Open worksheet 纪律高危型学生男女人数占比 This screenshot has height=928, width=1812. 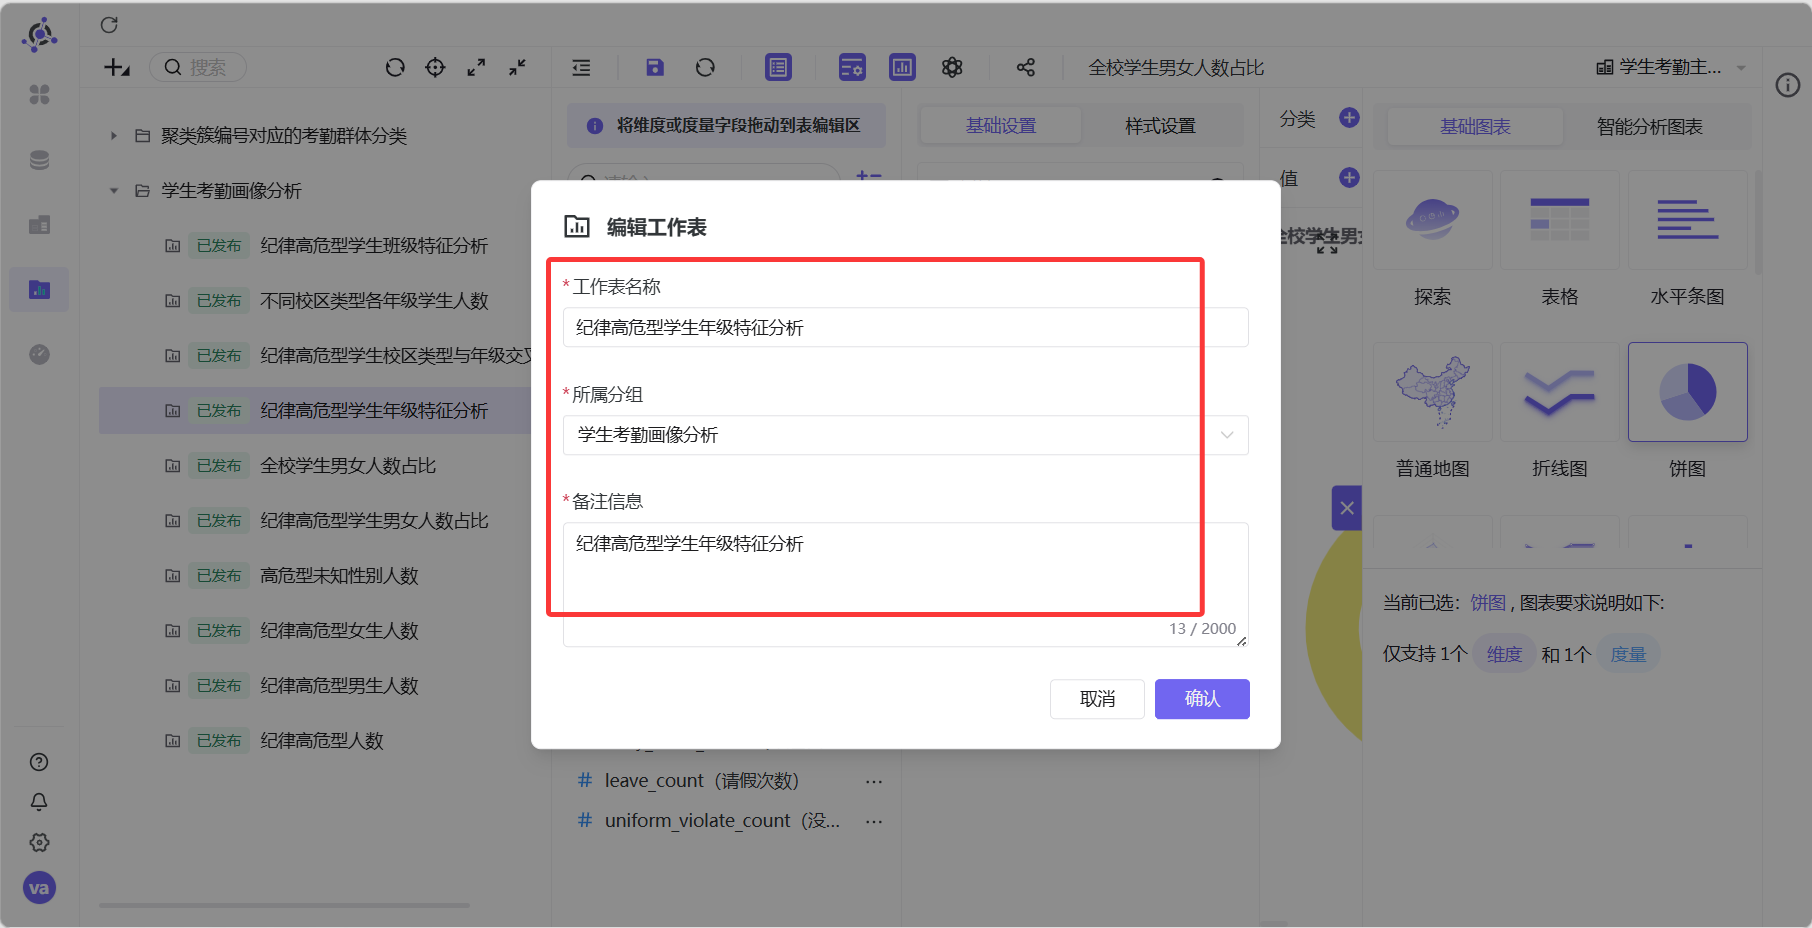(x=374, y=521)
